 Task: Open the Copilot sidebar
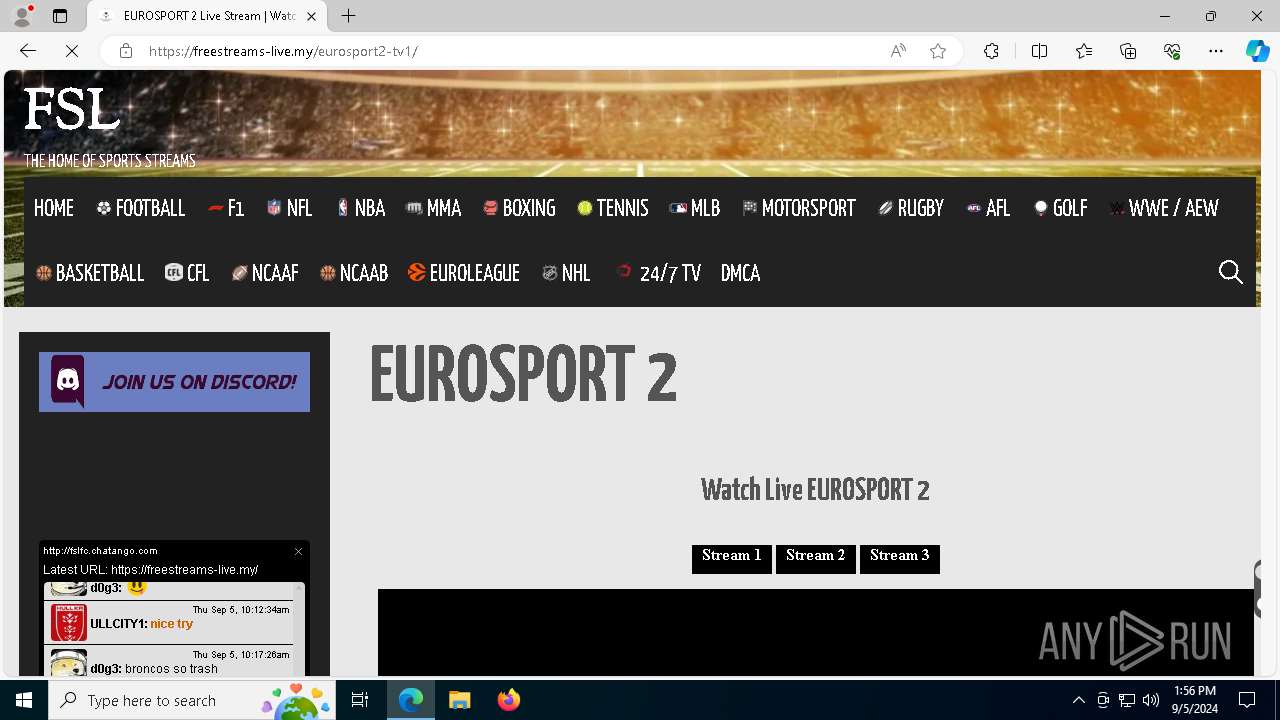[x=1257, y=51]
